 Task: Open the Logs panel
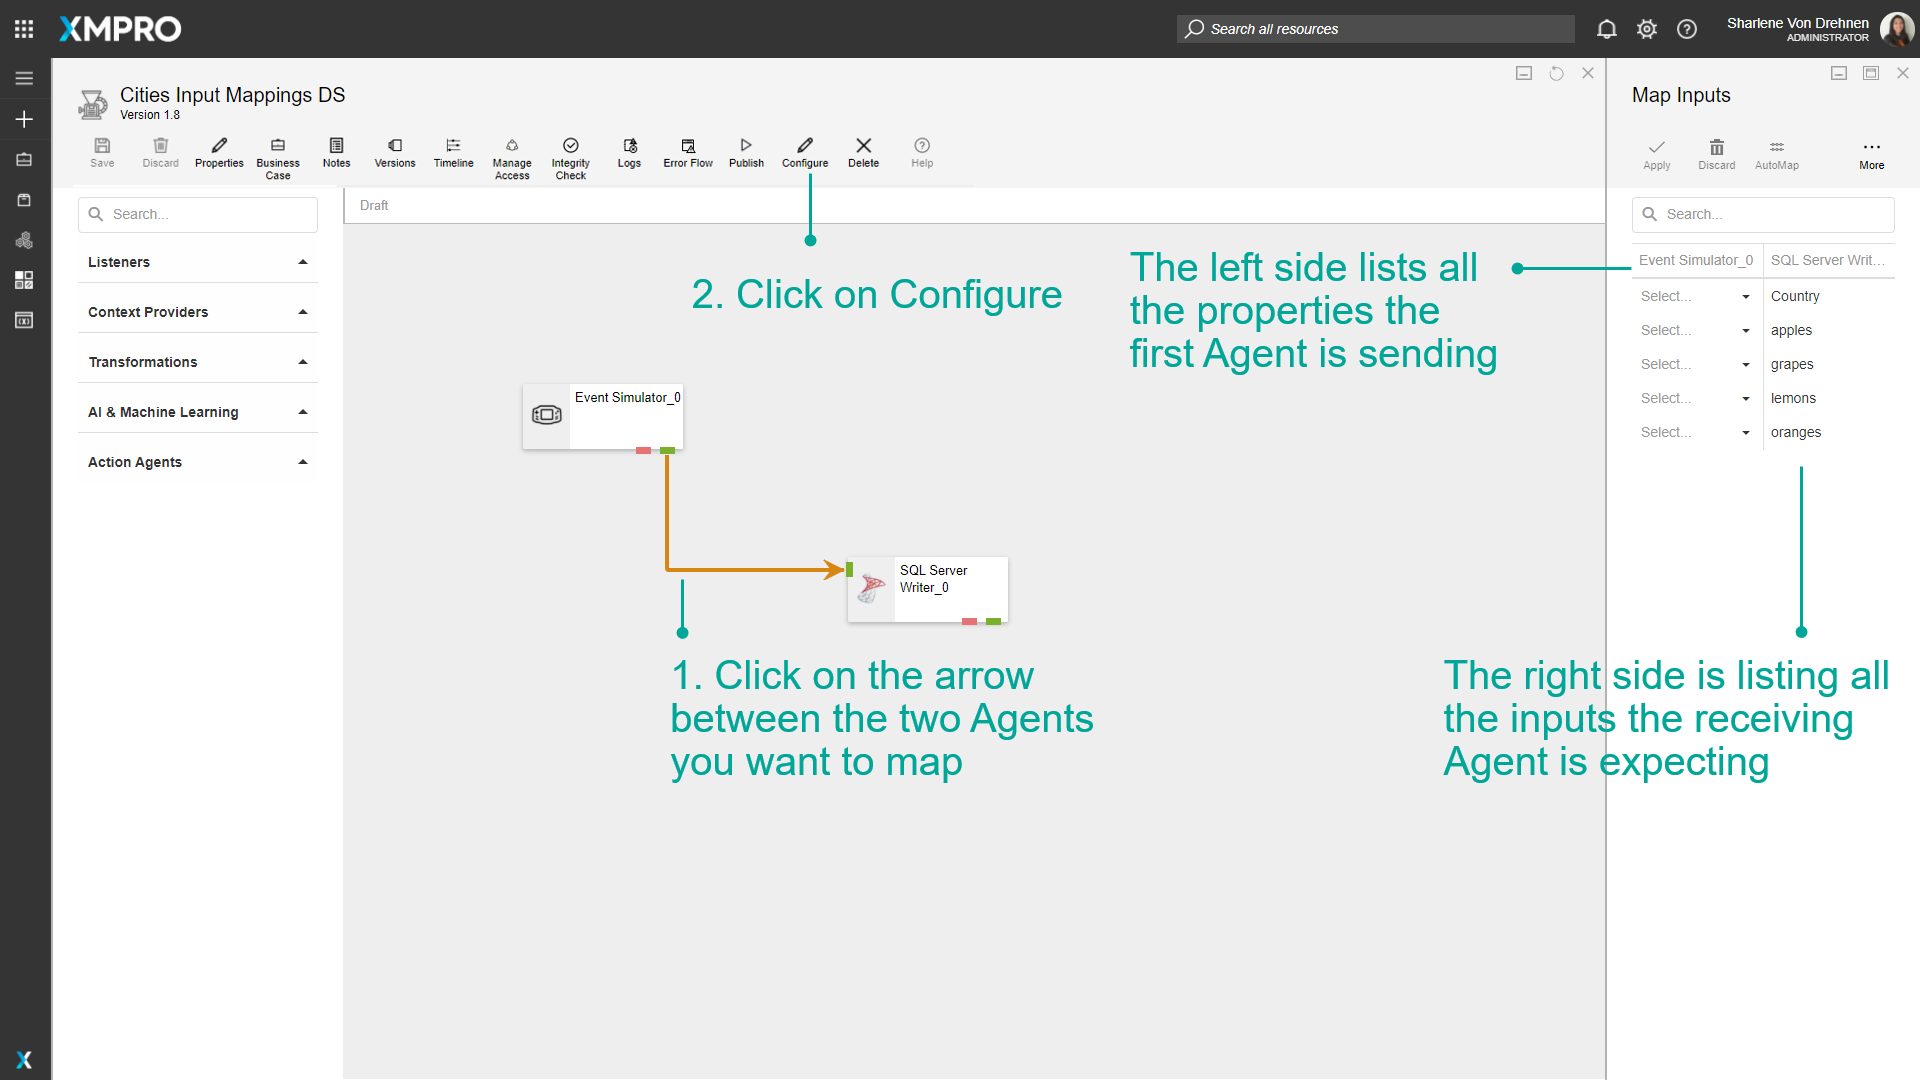point(629,153)
